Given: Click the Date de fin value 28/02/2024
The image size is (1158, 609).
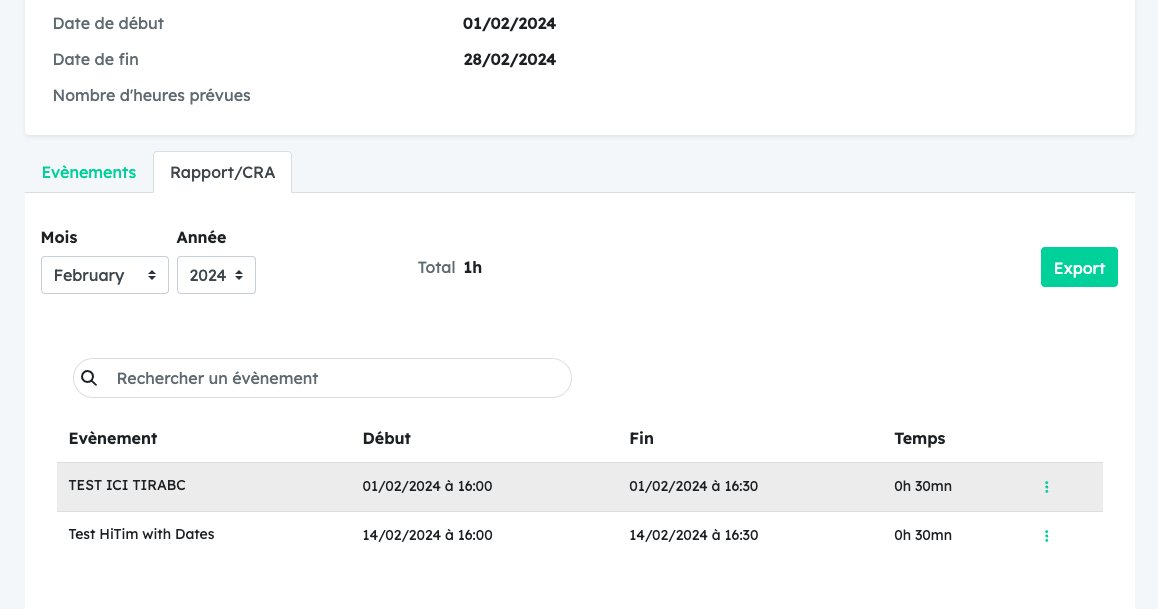Looking at the screenshot, I should tap(509, 60).
